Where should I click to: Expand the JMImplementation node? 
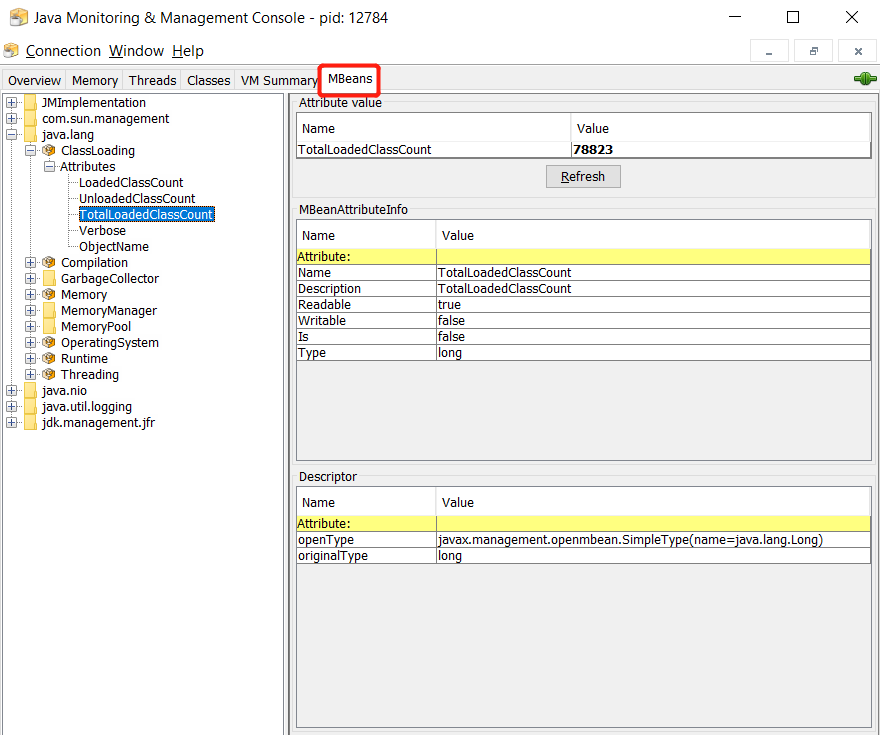12,103
